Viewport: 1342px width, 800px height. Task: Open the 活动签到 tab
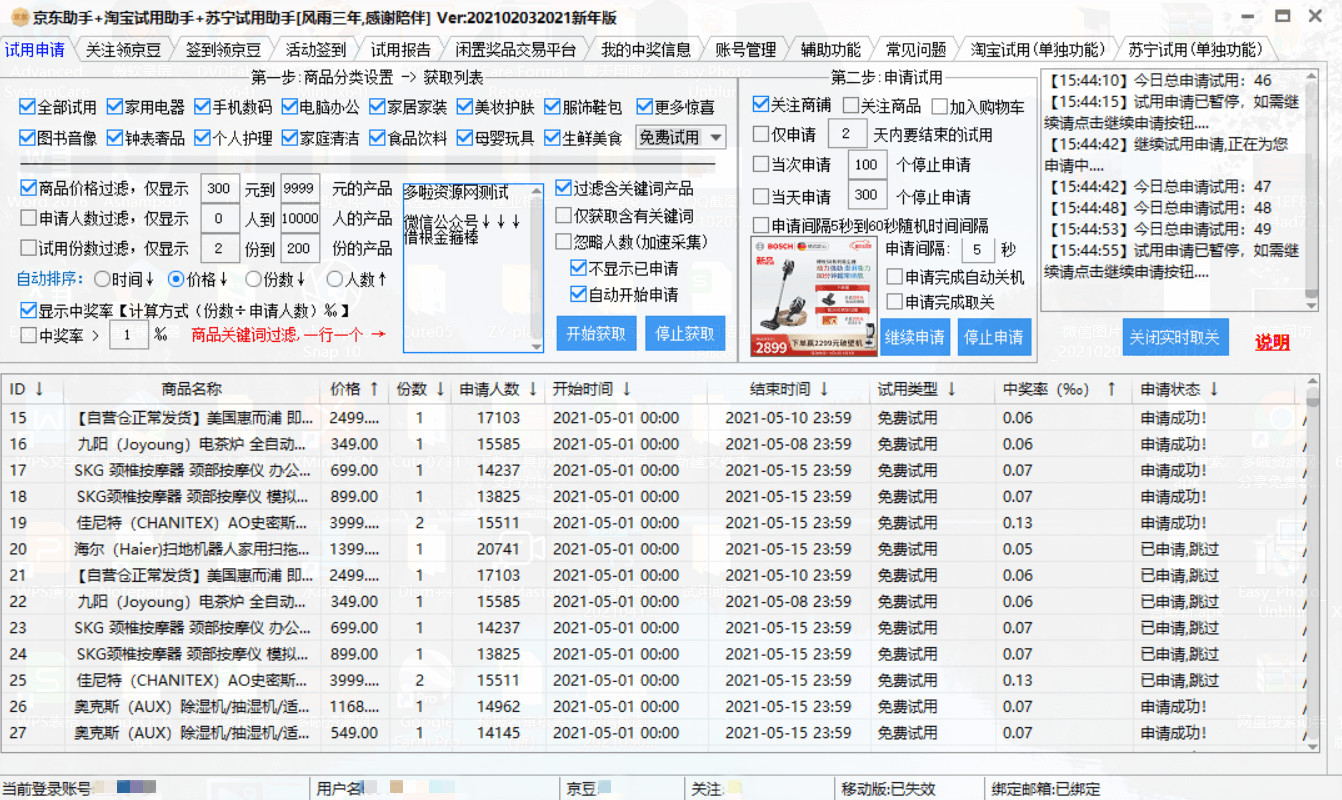click(316, 50)
